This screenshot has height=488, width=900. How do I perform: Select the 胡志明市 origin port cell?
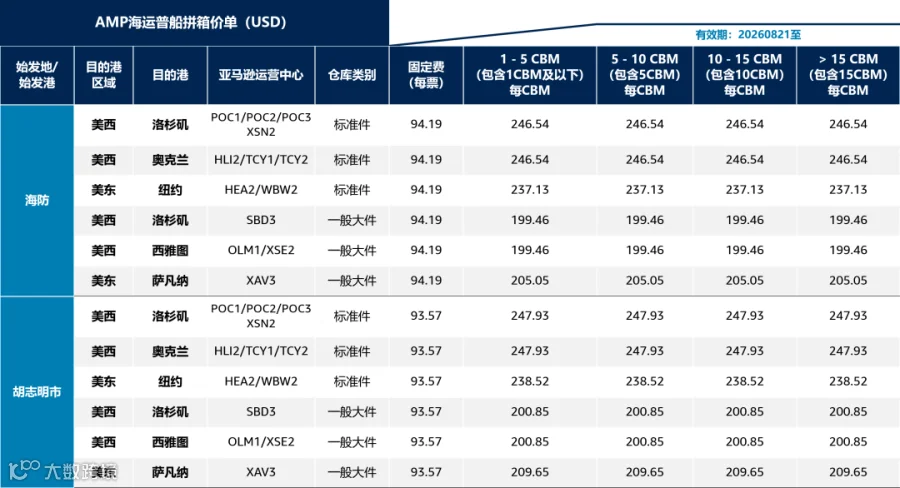pos(37,392)
